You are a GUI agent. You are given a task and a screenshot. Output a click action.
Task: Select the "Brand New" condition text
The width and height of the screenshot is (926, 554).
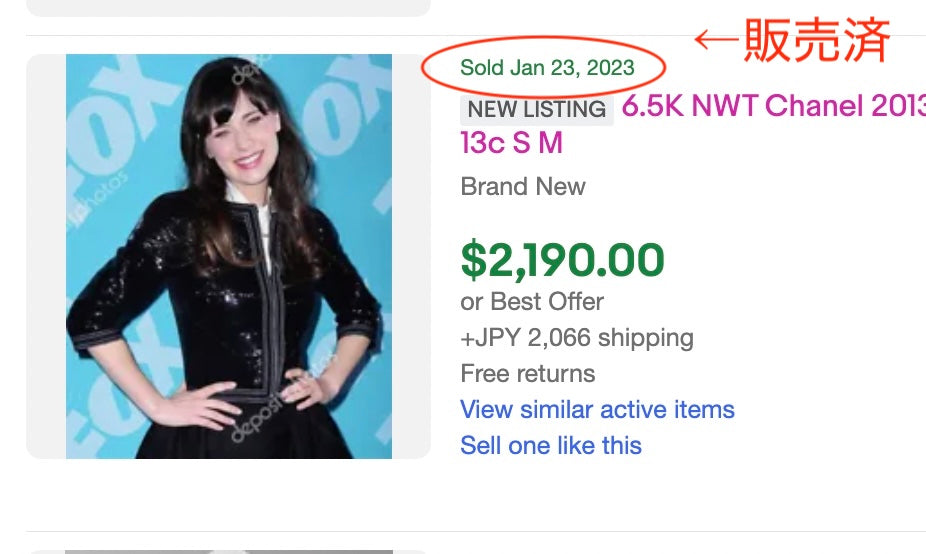pos(523,187)
